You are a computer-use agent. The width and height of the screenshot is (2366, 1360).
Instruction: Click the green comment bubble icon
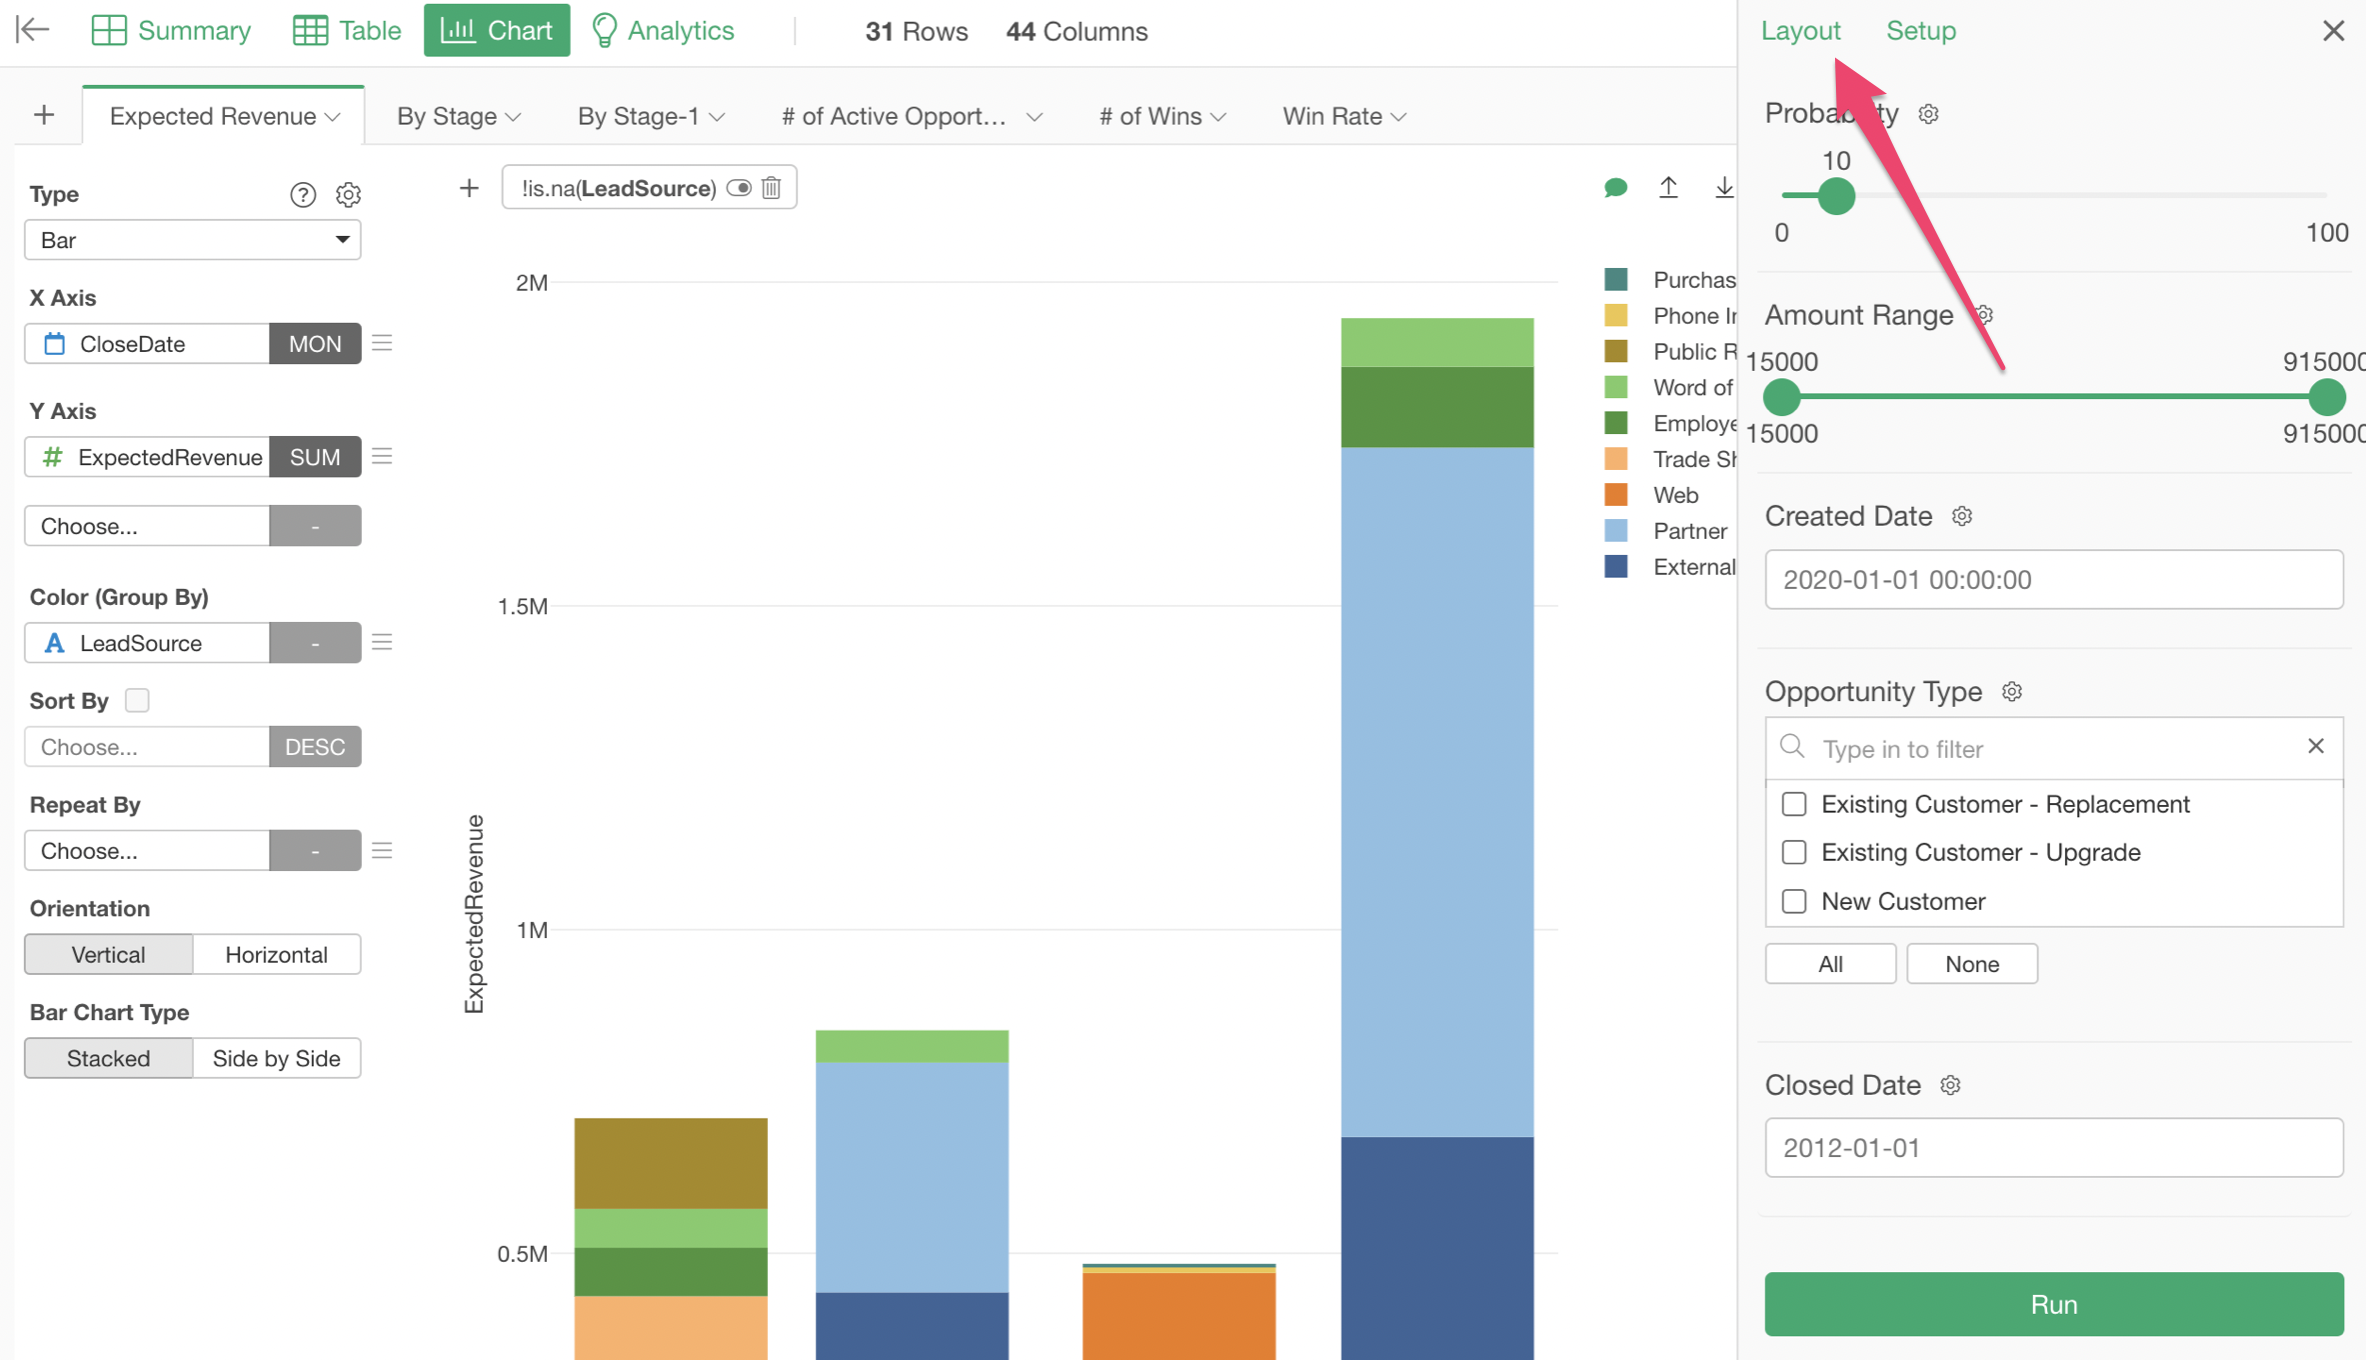point(1615,188)
